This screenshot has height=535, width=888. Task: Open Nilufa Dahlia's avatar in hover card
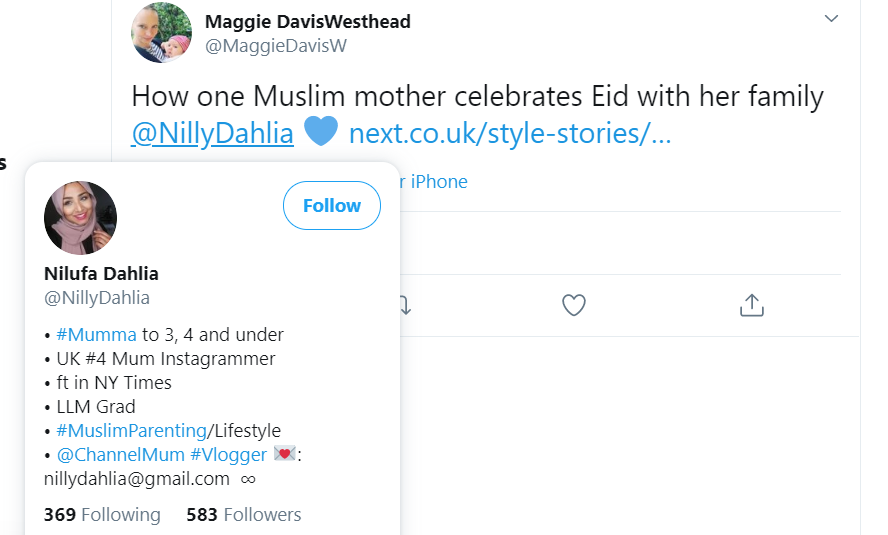tap(81, 218)
